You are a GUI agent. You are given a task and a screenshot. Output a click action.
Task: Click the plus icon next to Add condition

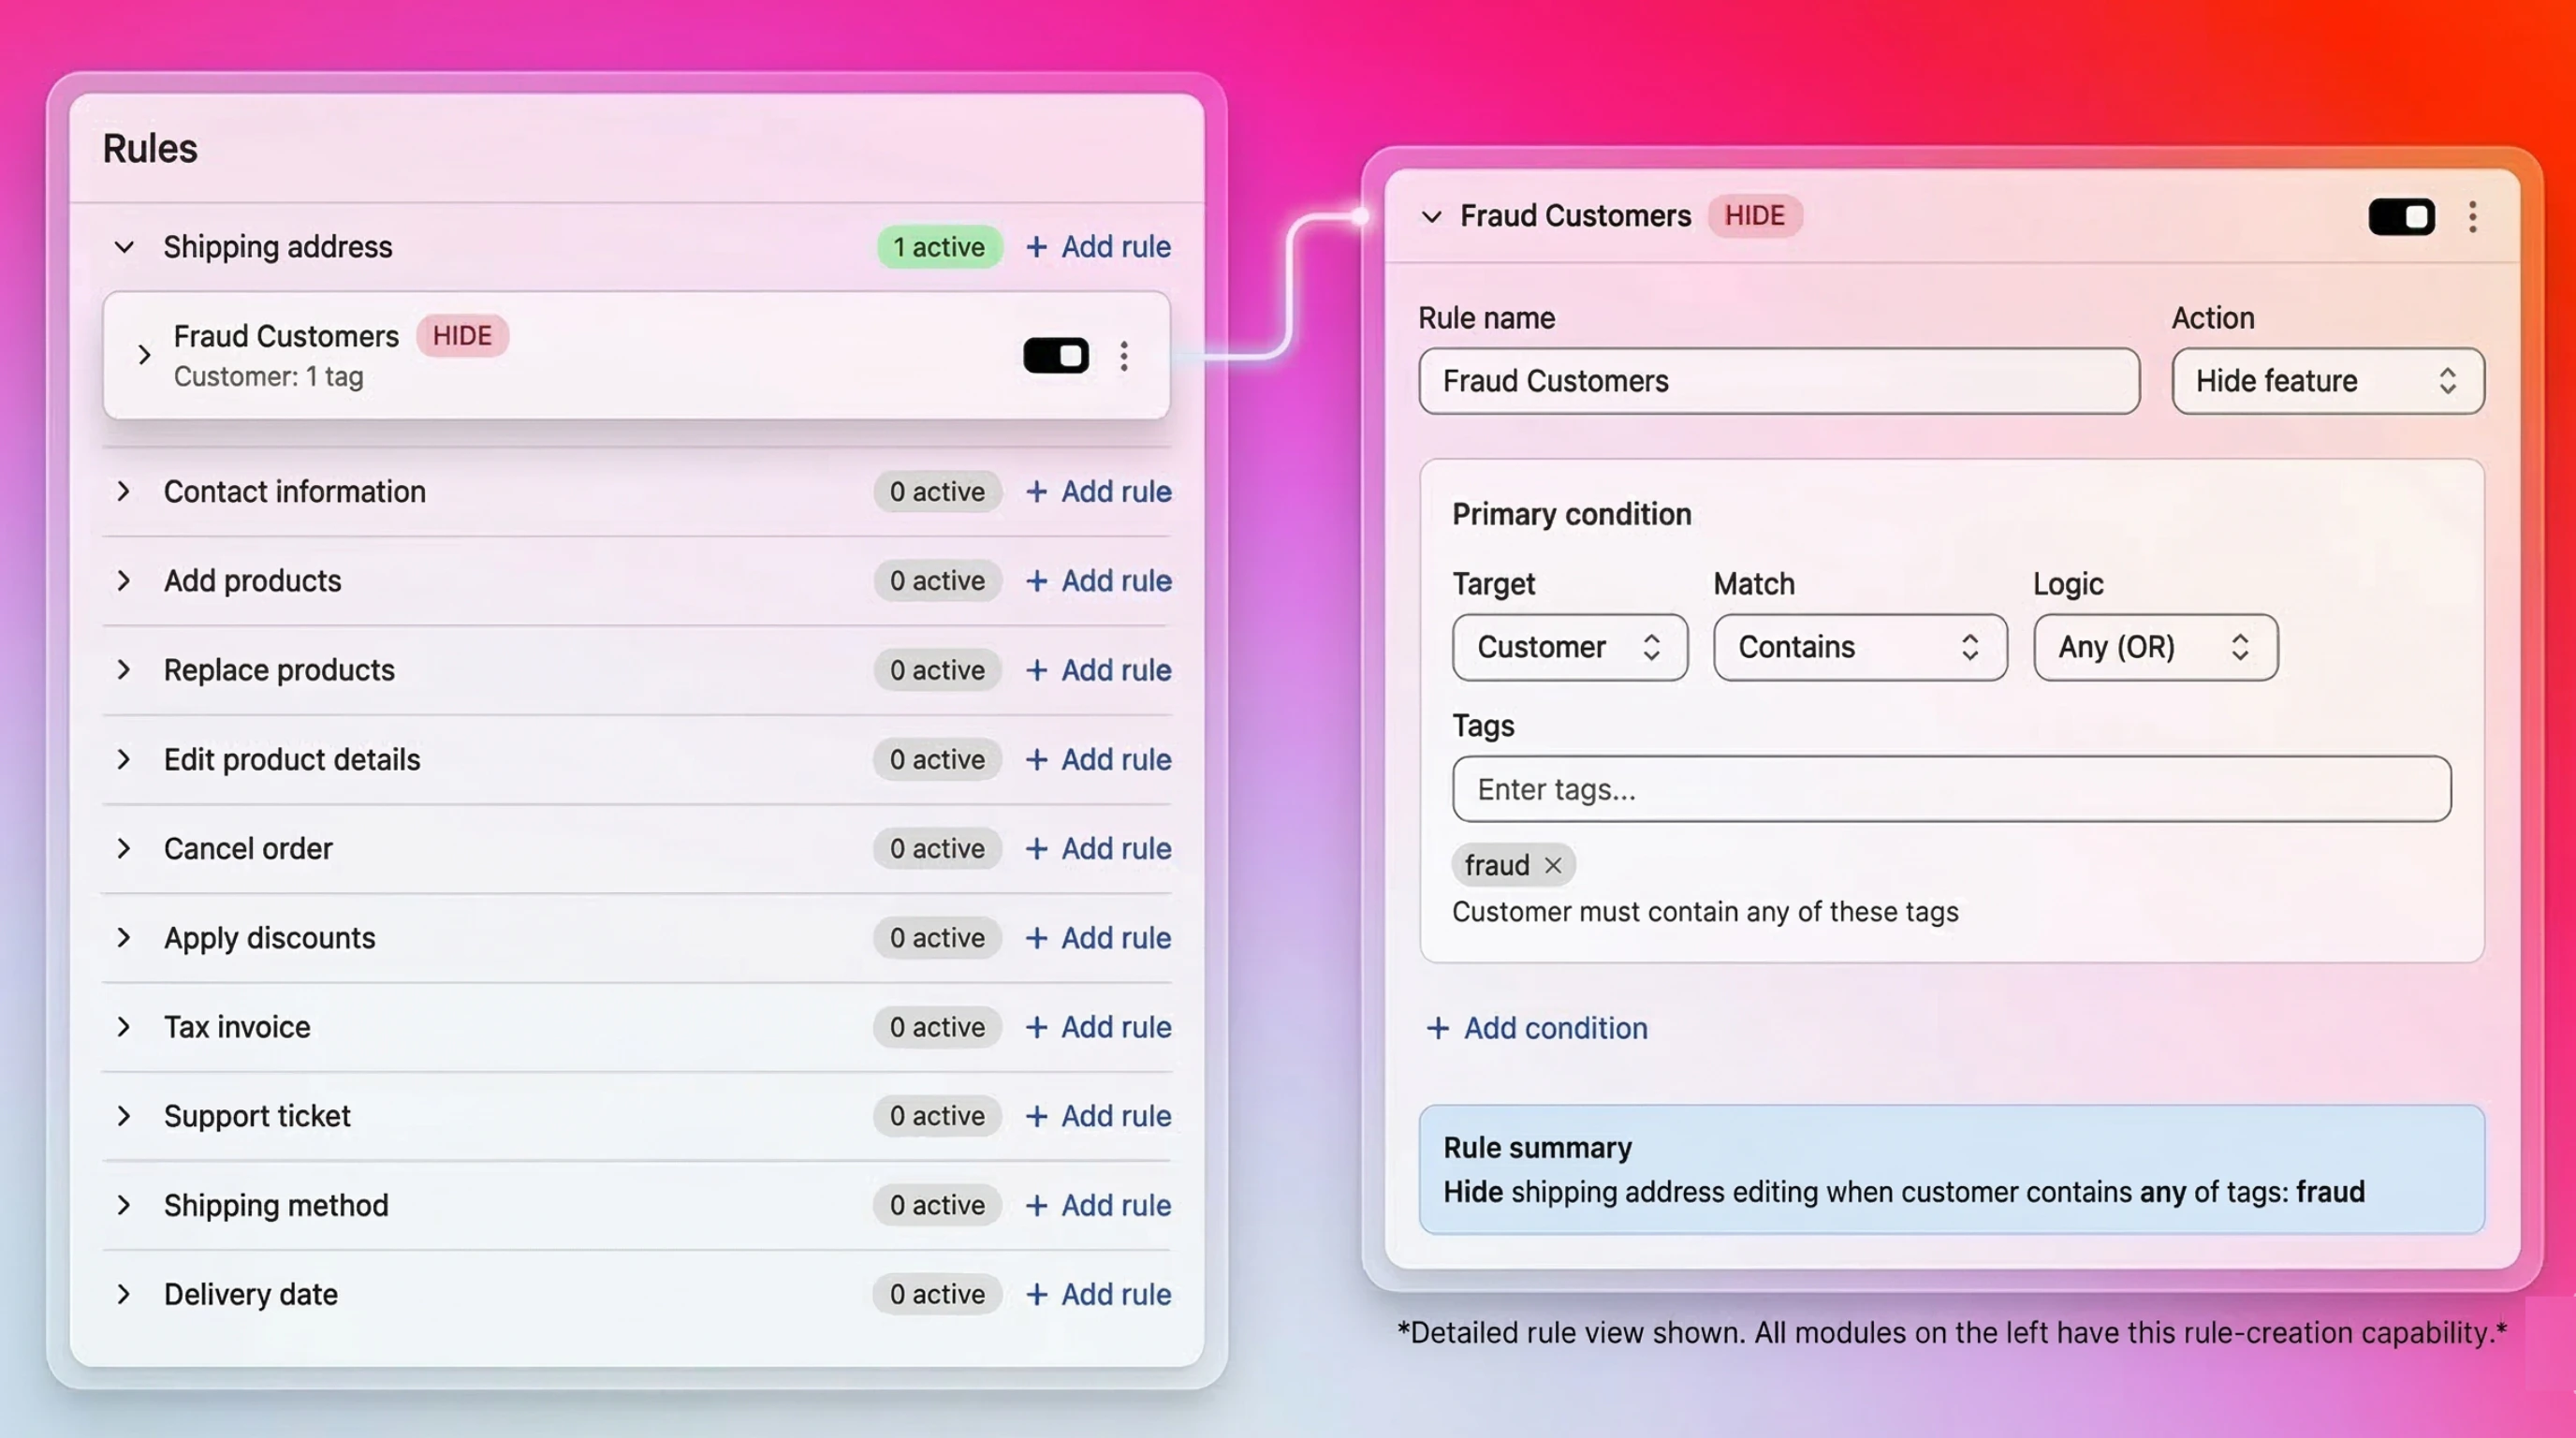(1437, 1028)
